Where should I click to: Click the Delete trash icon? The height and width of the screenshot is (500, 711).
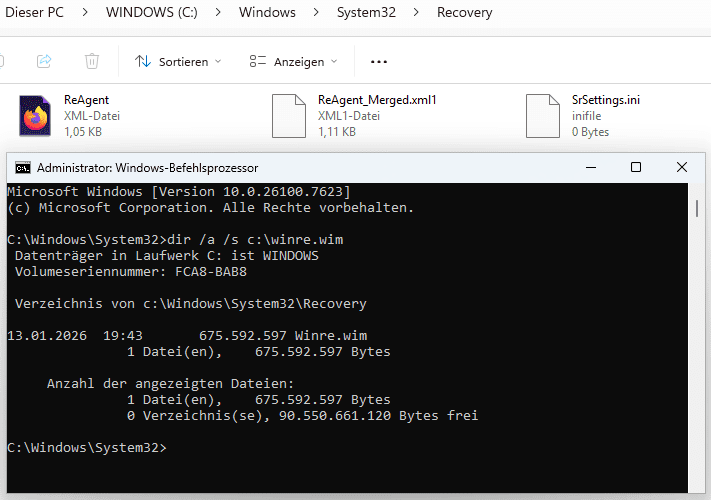click(92, 61)
